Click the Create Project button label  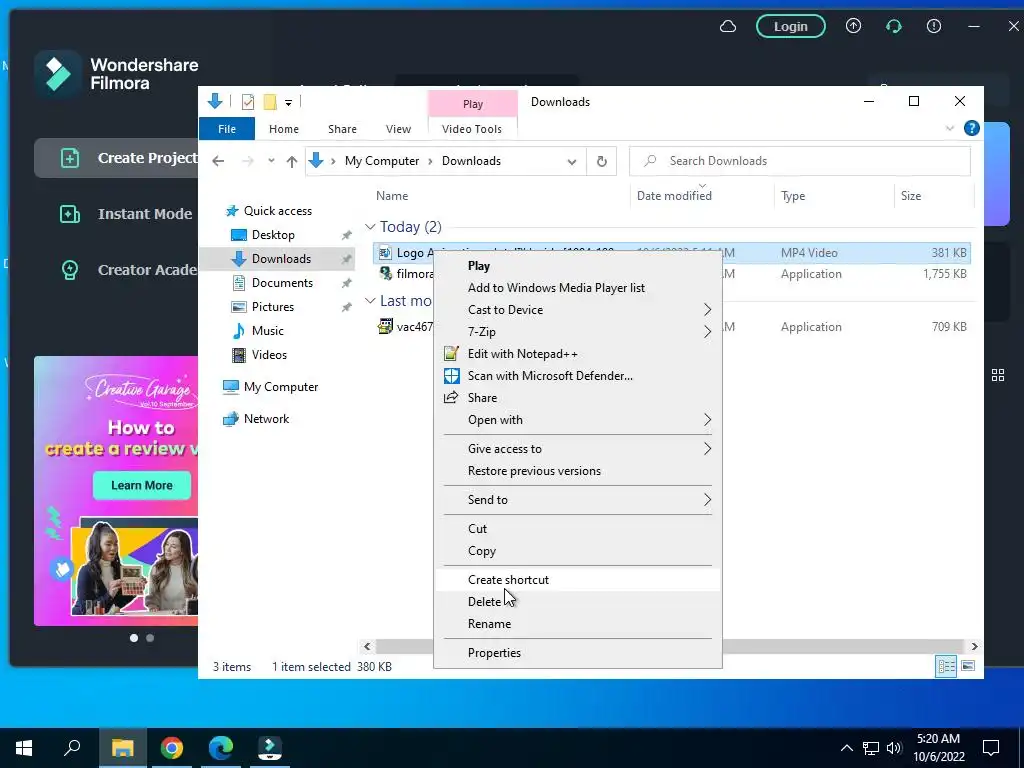(x=148, y=158)
